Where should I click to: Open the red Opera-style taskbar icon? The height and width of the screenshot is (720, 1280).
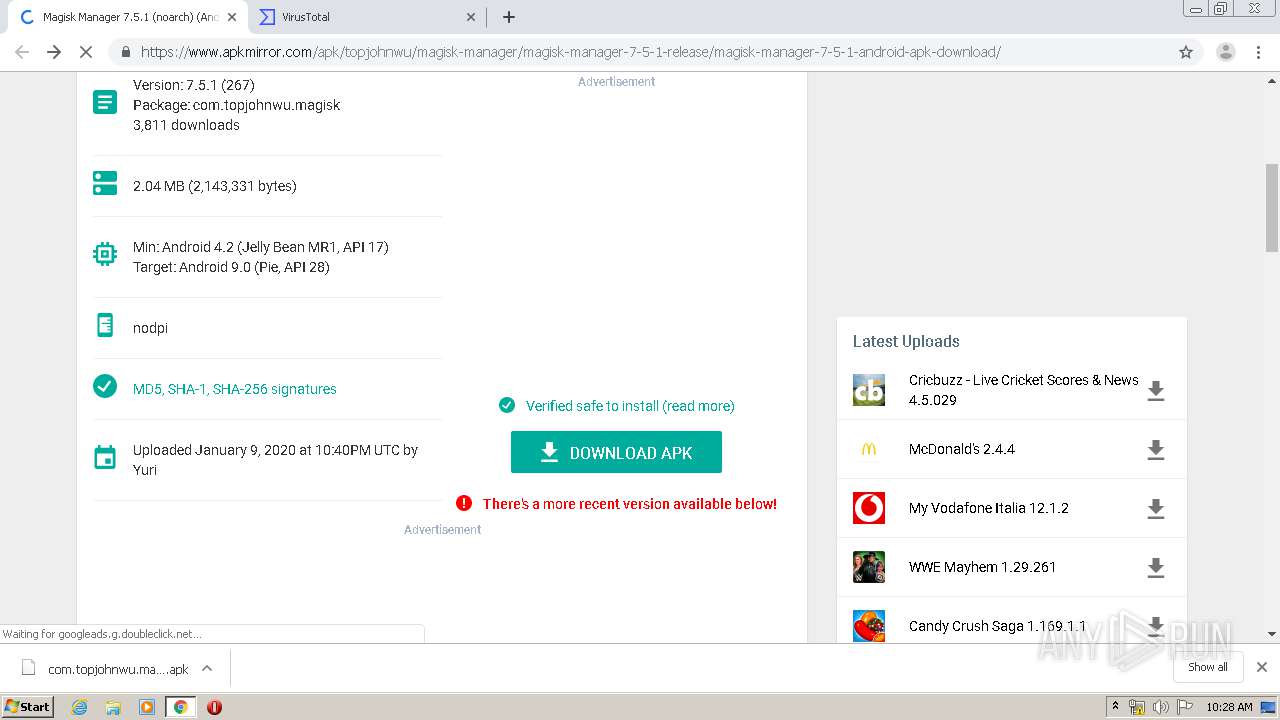coord(214,707)
